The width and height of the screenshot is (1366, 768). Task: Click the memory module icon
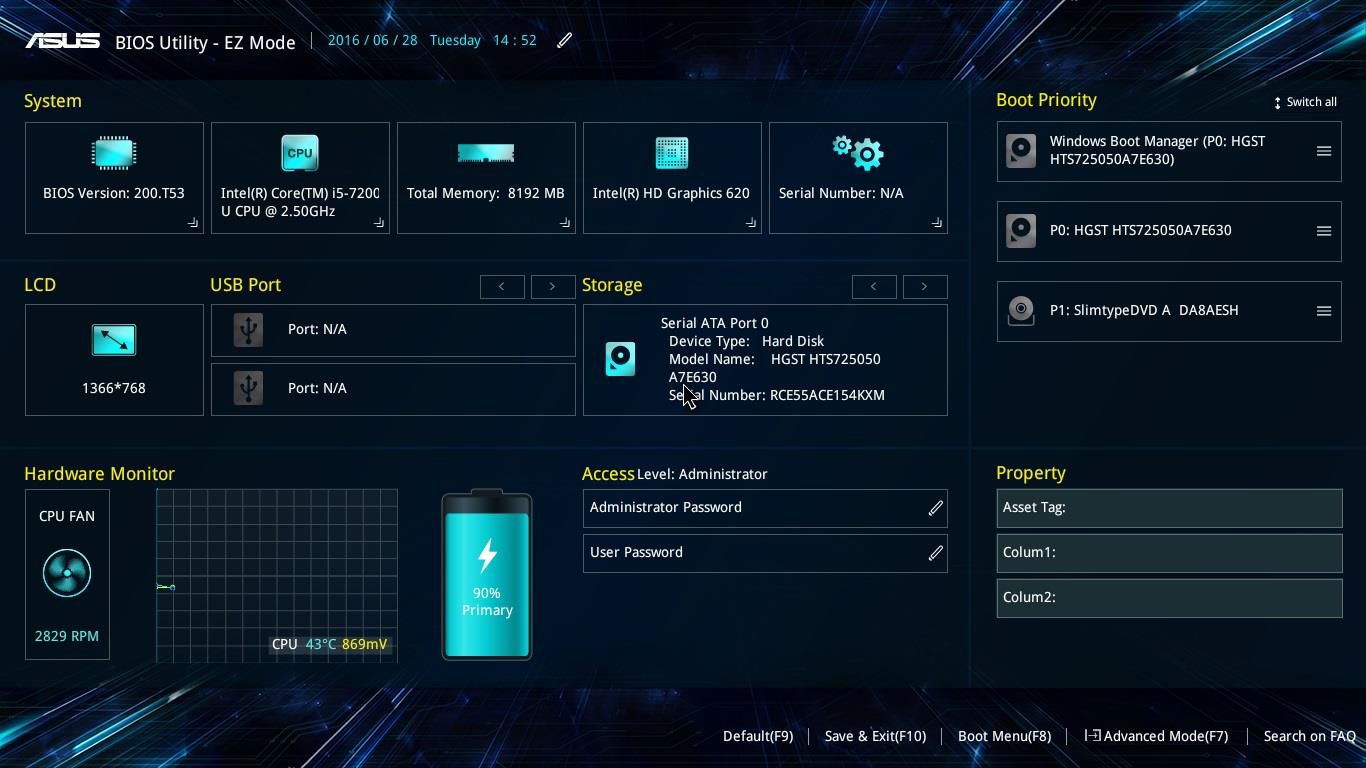pos(486,152)
